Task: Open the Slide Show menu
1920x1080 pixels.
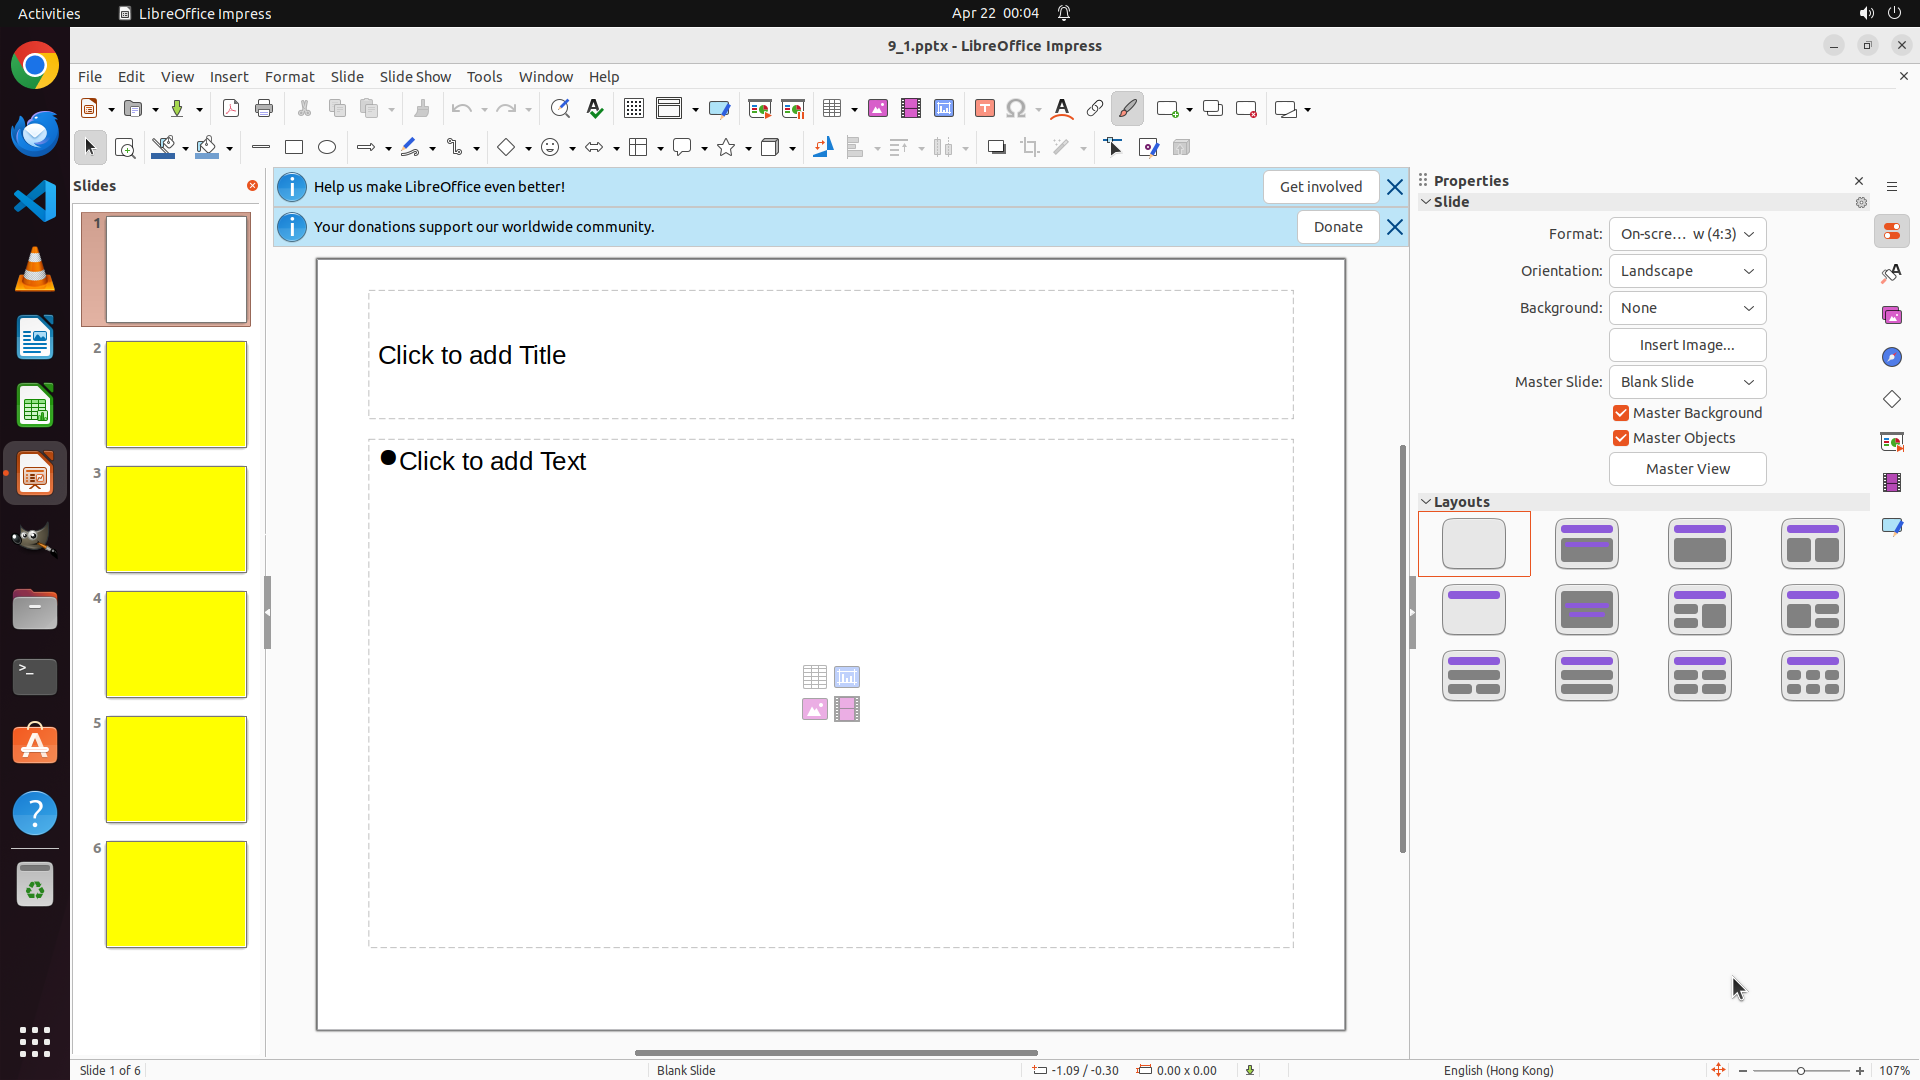Action: click(415, 77)
